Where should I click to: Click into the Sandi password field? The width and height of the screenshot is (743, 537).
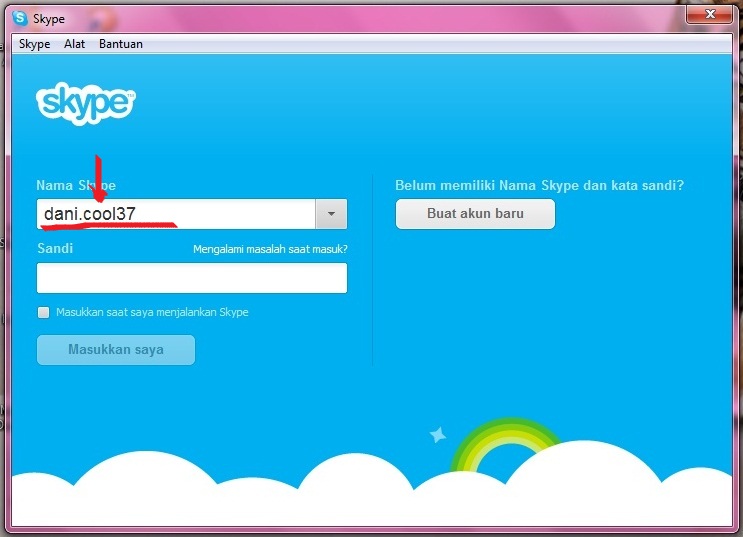192,278
